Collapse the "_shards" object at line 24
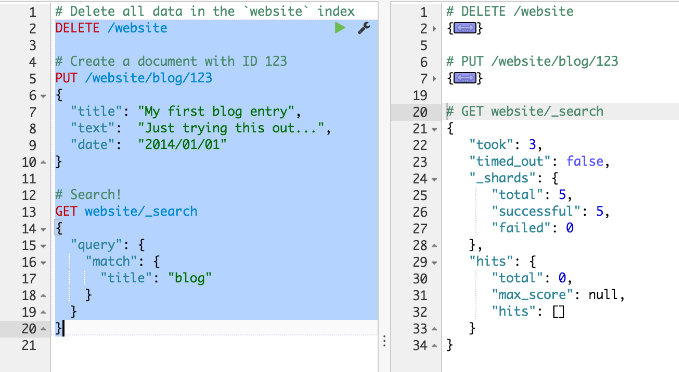 [x=434, y=179]
